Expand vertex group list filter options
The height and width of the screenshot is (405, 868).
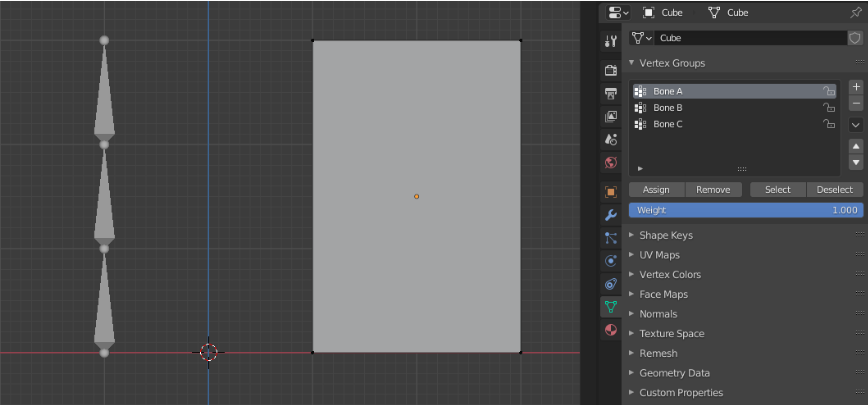640,169
